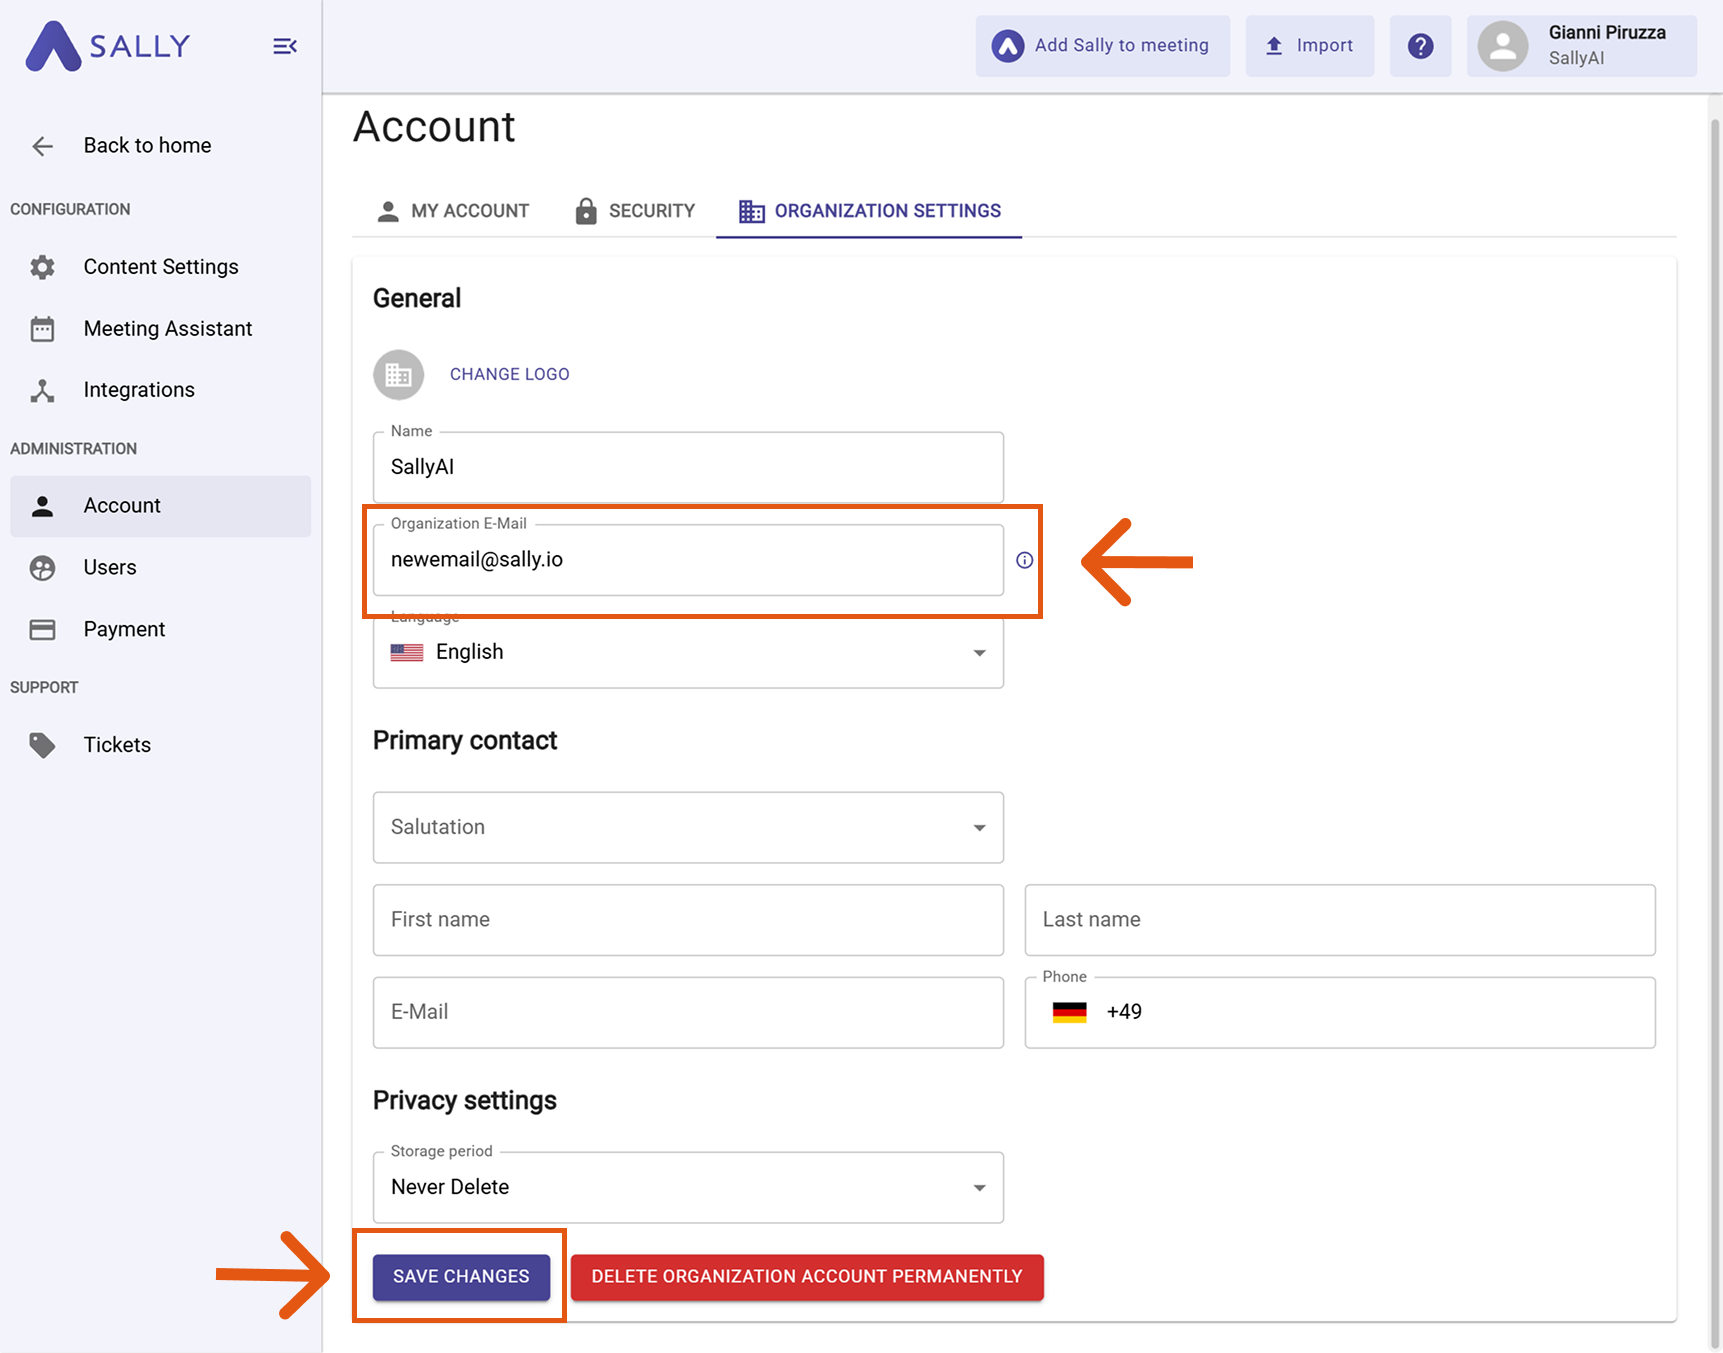Click the Organization Settings building icon

[752, 211]
